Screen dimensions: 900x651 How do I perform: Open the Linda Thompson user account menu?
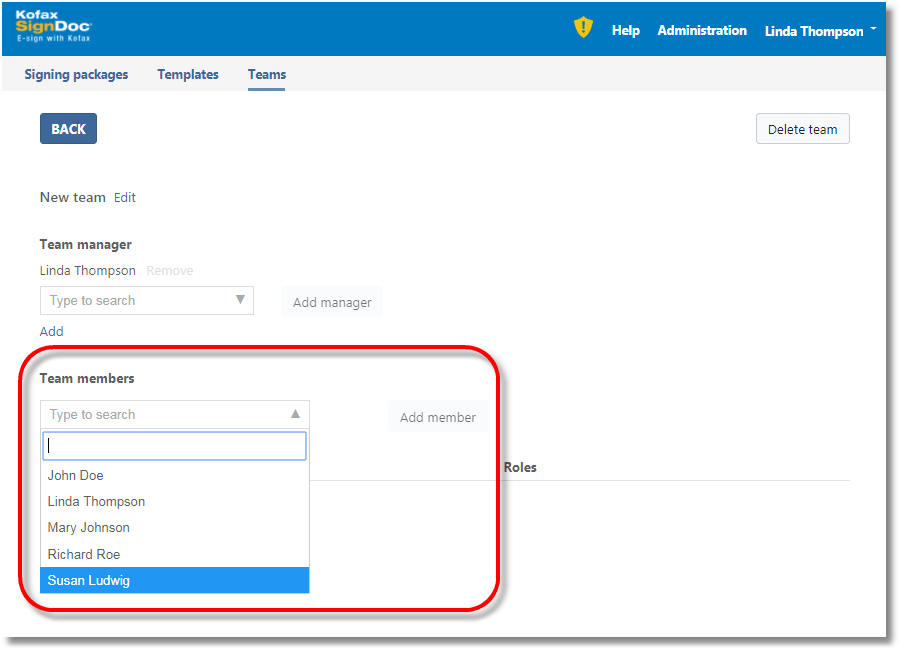[819, 31]
